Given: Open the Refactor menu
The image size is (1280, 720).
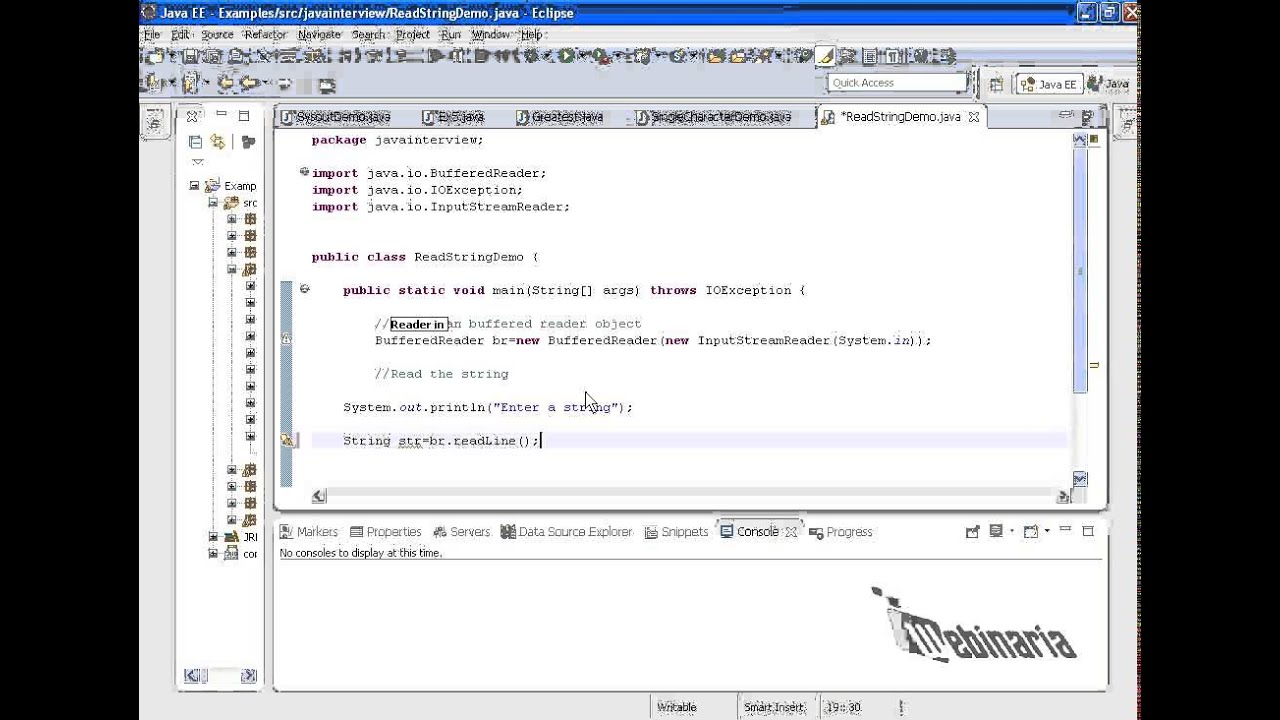Looking at the screenshot, I should (265, 34).
